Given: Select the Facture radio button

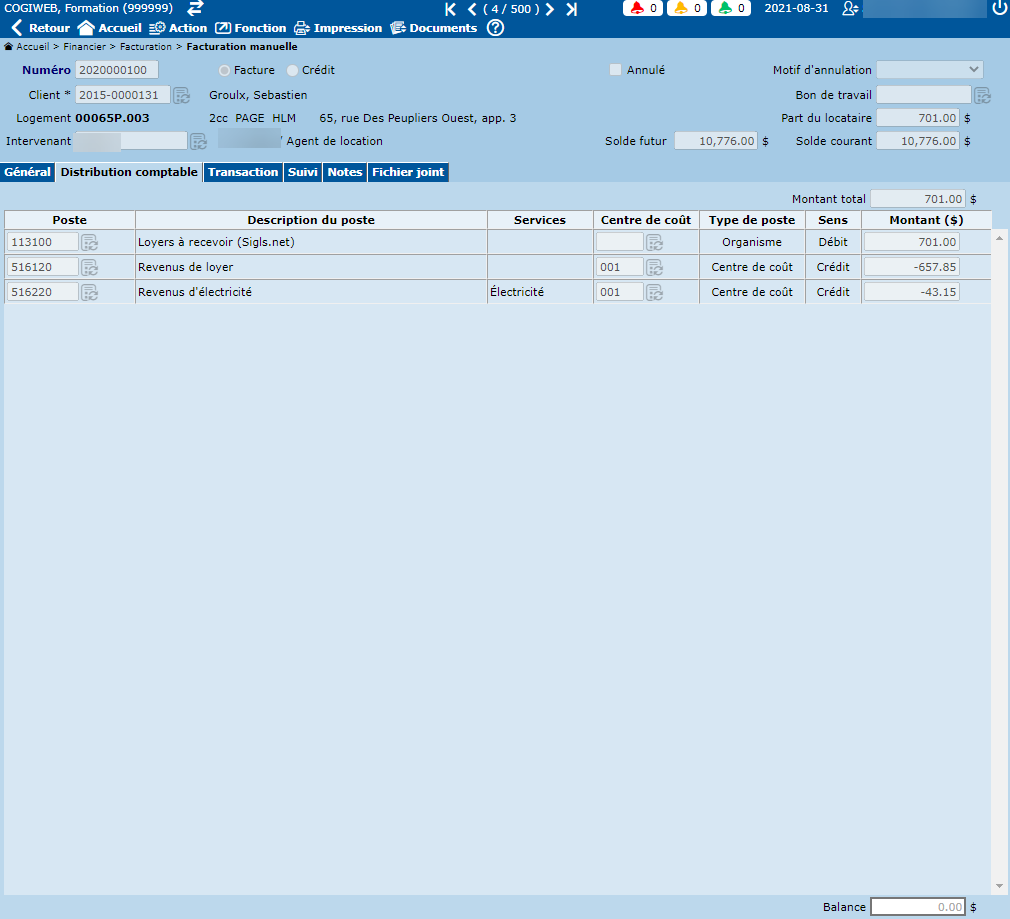Looking at the screenshot, I should coord(225,71).
